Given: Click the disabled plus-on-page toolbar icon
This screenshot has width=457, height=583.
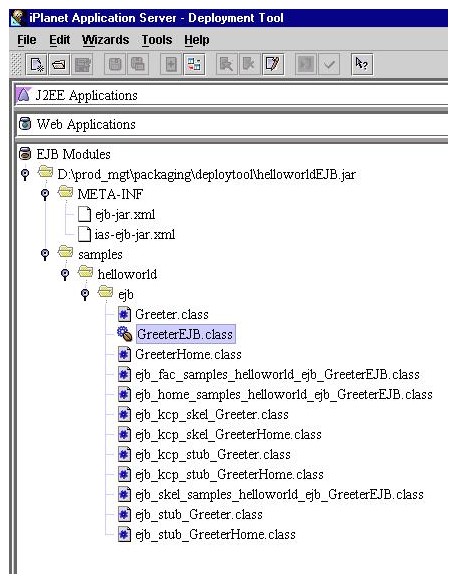Looking at the screenshot, I should pos(171,65).
